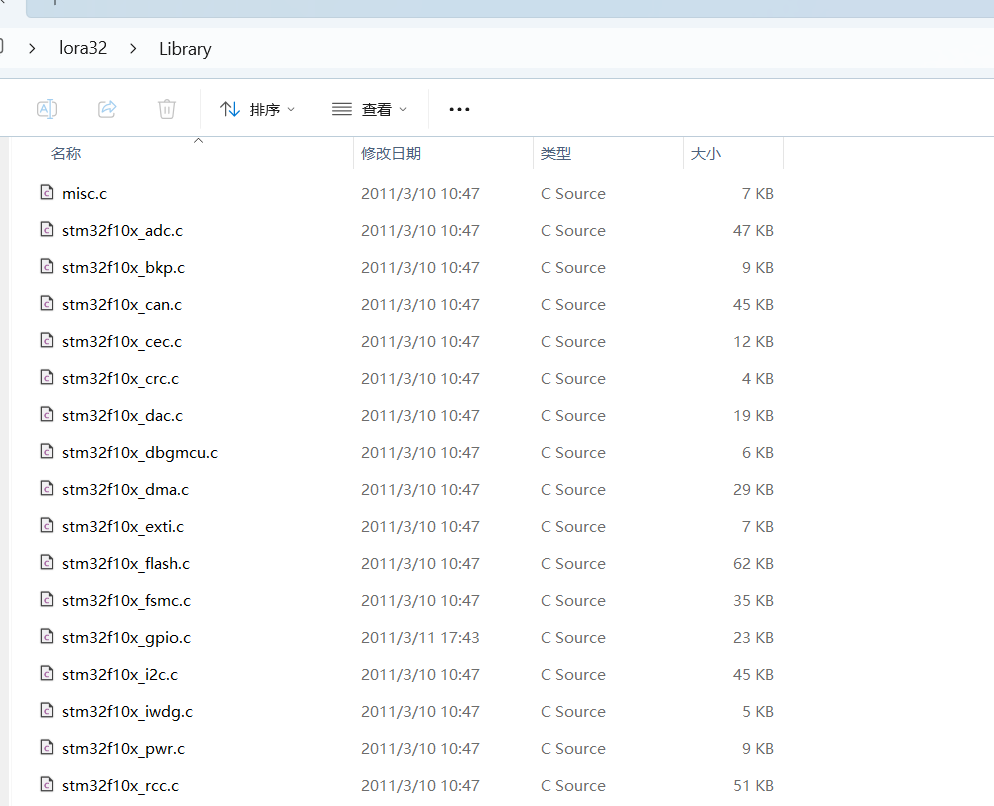Click the file icon of stm32f10x_bkp.c

point(47,266)
